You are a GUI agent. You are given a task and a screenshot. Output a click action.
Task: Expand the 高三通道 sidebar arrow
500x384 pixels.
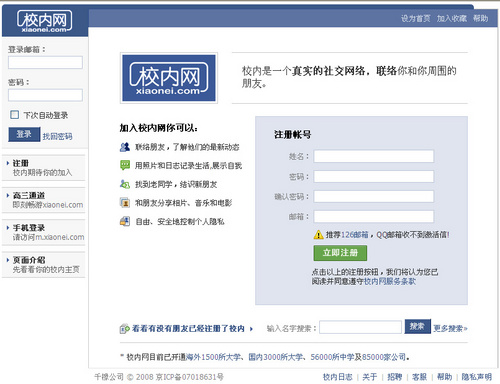tap(8, 195)
